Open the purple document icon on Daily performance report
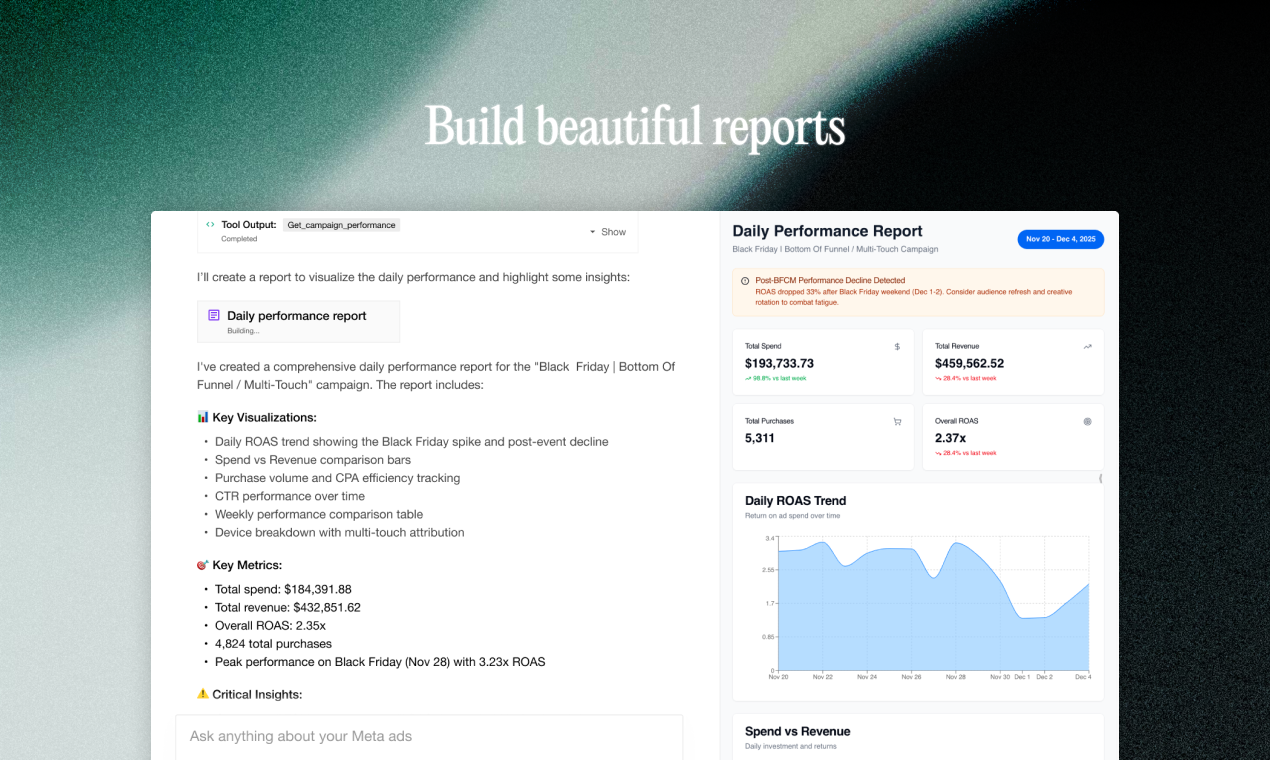This screenshot has height=760, width=1270. click(213, 314)
